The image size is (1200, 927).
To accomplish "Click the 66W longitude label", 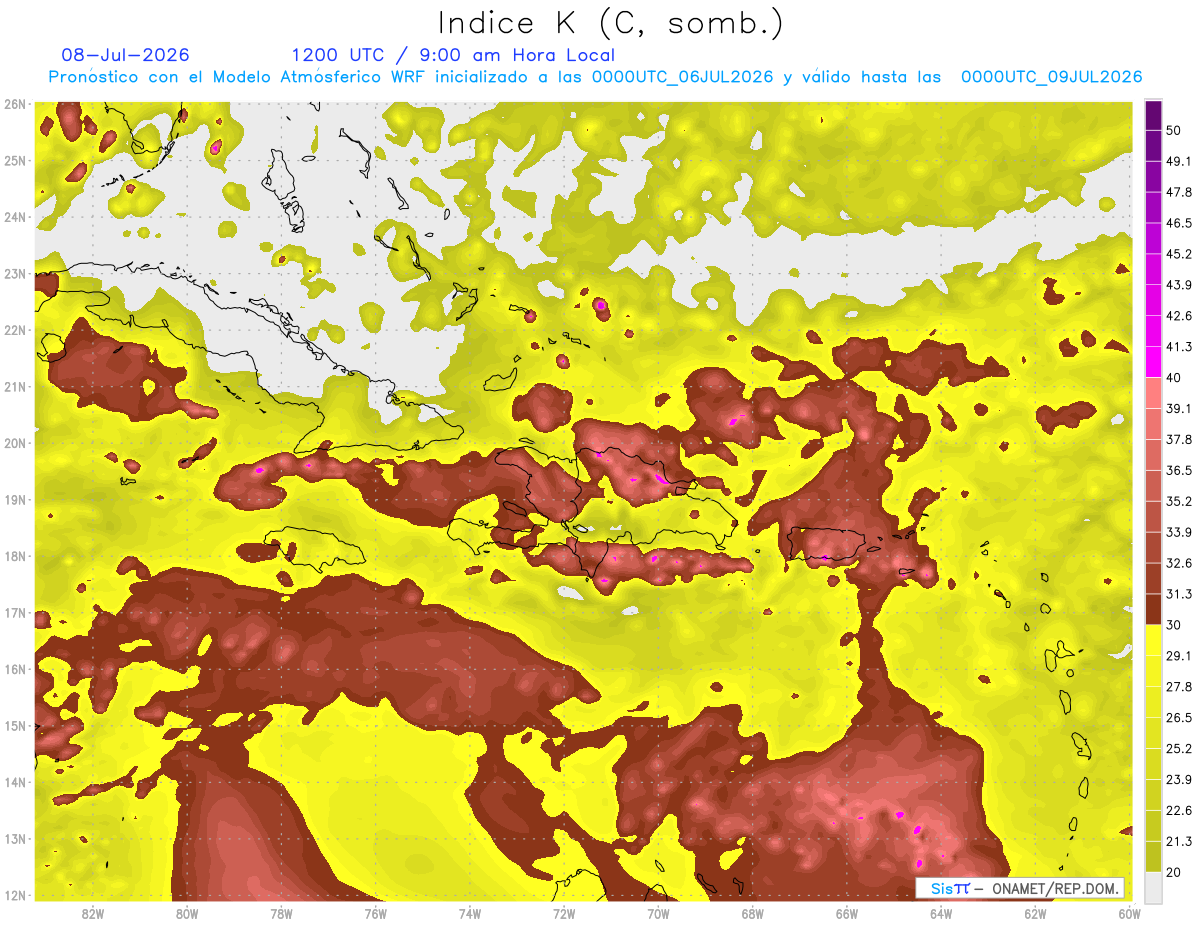I will pyautogui.click(x=847, y=914).
